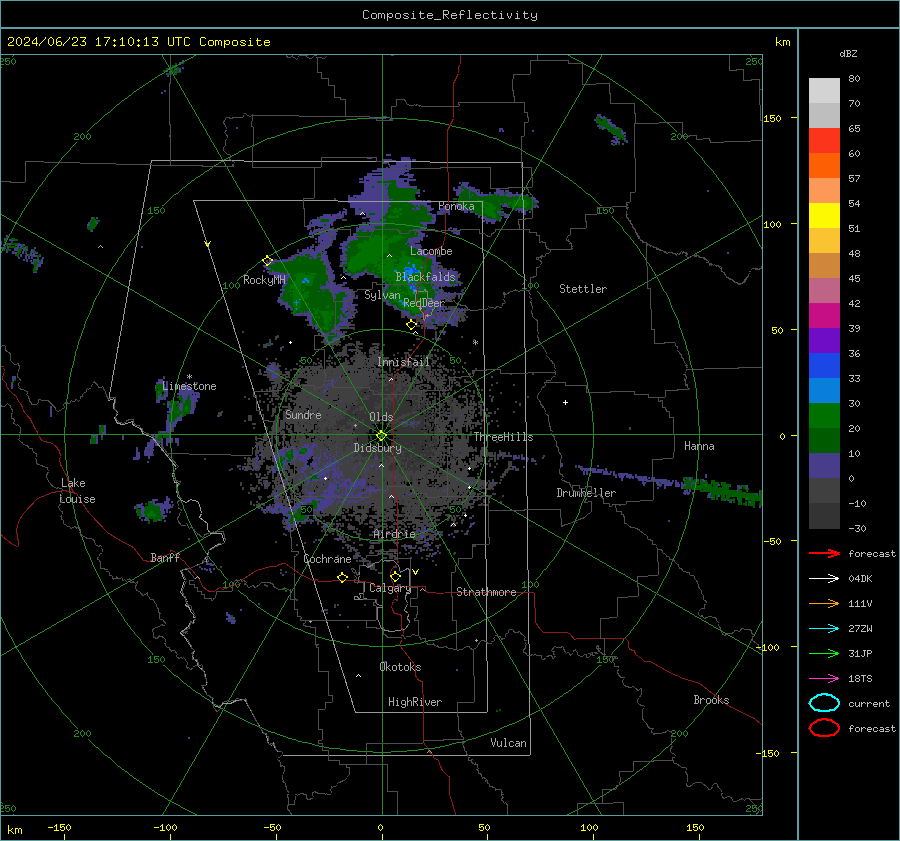The image size is (900, 841).
Task: Click the dBZ legend heading
Action: [848, 53]
